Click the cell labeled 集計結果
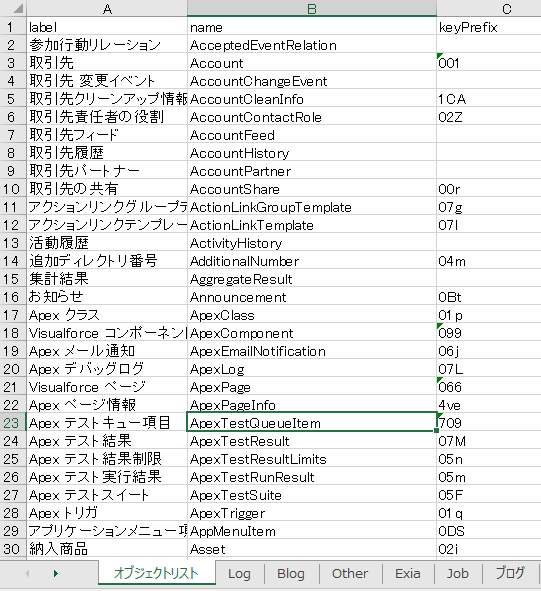This screenshot has width=541, height=591. tap(107, 279)
